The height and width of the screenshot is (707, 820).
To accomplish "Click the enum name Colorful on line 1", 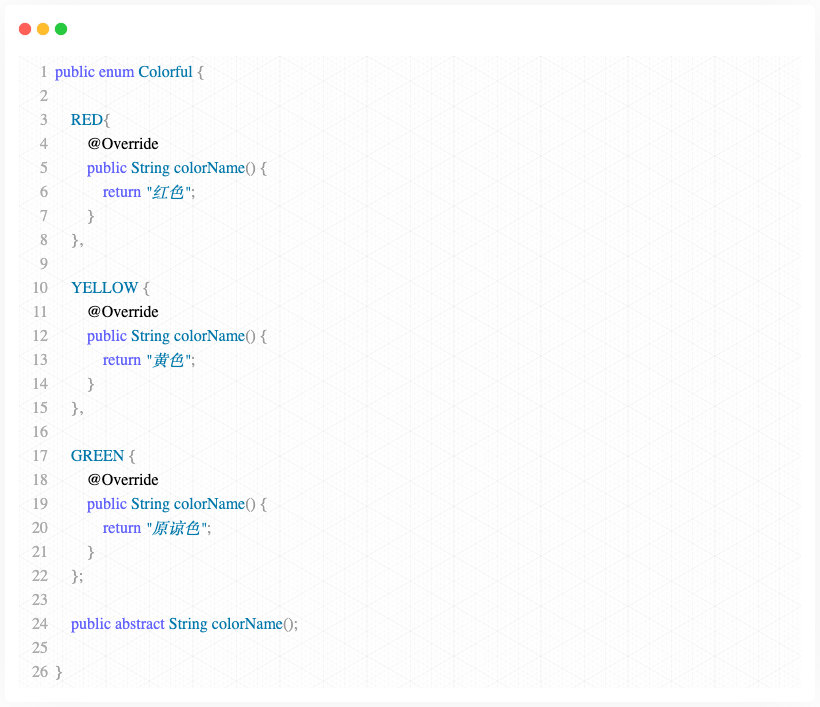I will 165,72.
